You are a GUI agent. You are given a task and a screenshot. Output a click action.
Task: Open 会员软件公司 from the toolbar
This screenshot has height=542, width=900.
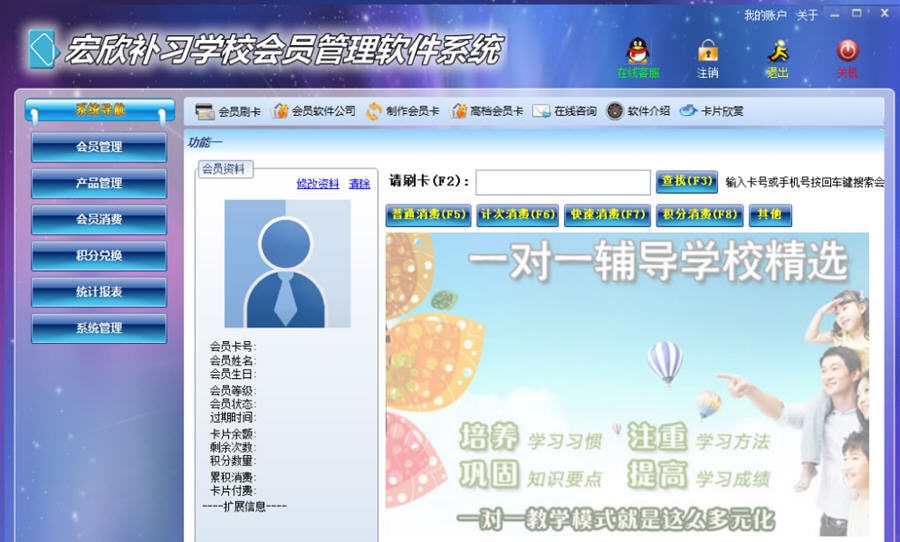click(314, 111)
